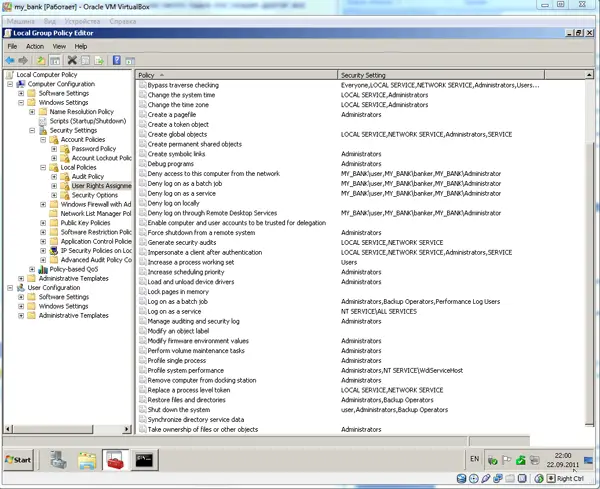Click the Start button
The width and height of the screenshot is (600, 489).
(x=18, y=460)
